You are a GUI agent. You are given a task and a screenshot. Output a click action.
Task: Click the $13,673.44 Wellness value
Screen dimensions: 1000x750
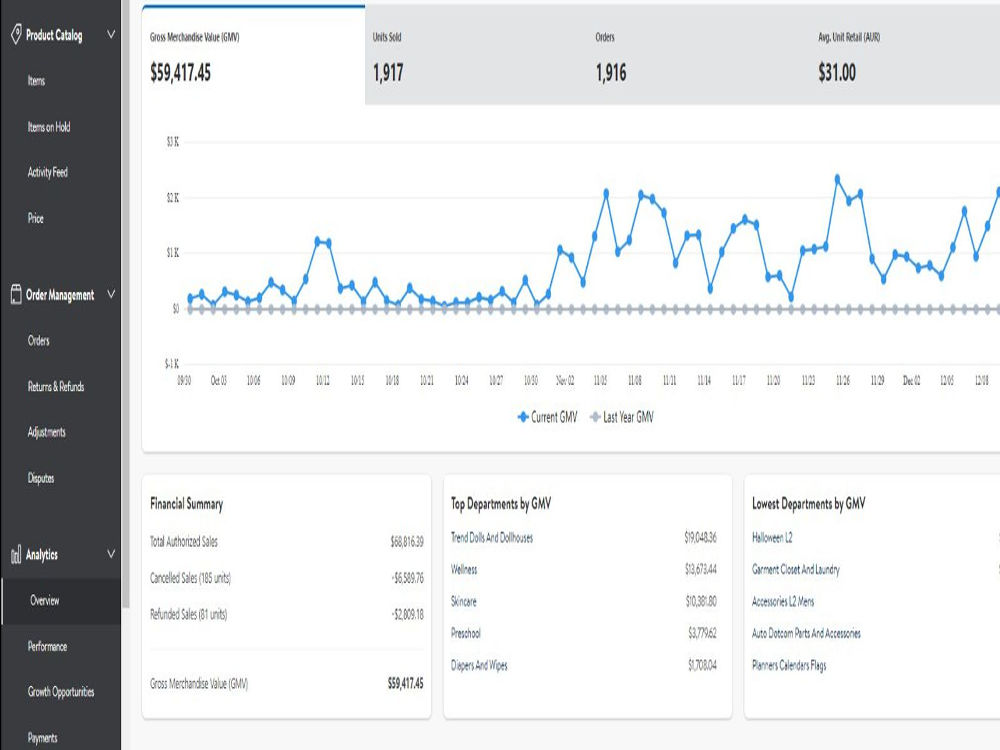pyautogui.click(x=700, y=570)
